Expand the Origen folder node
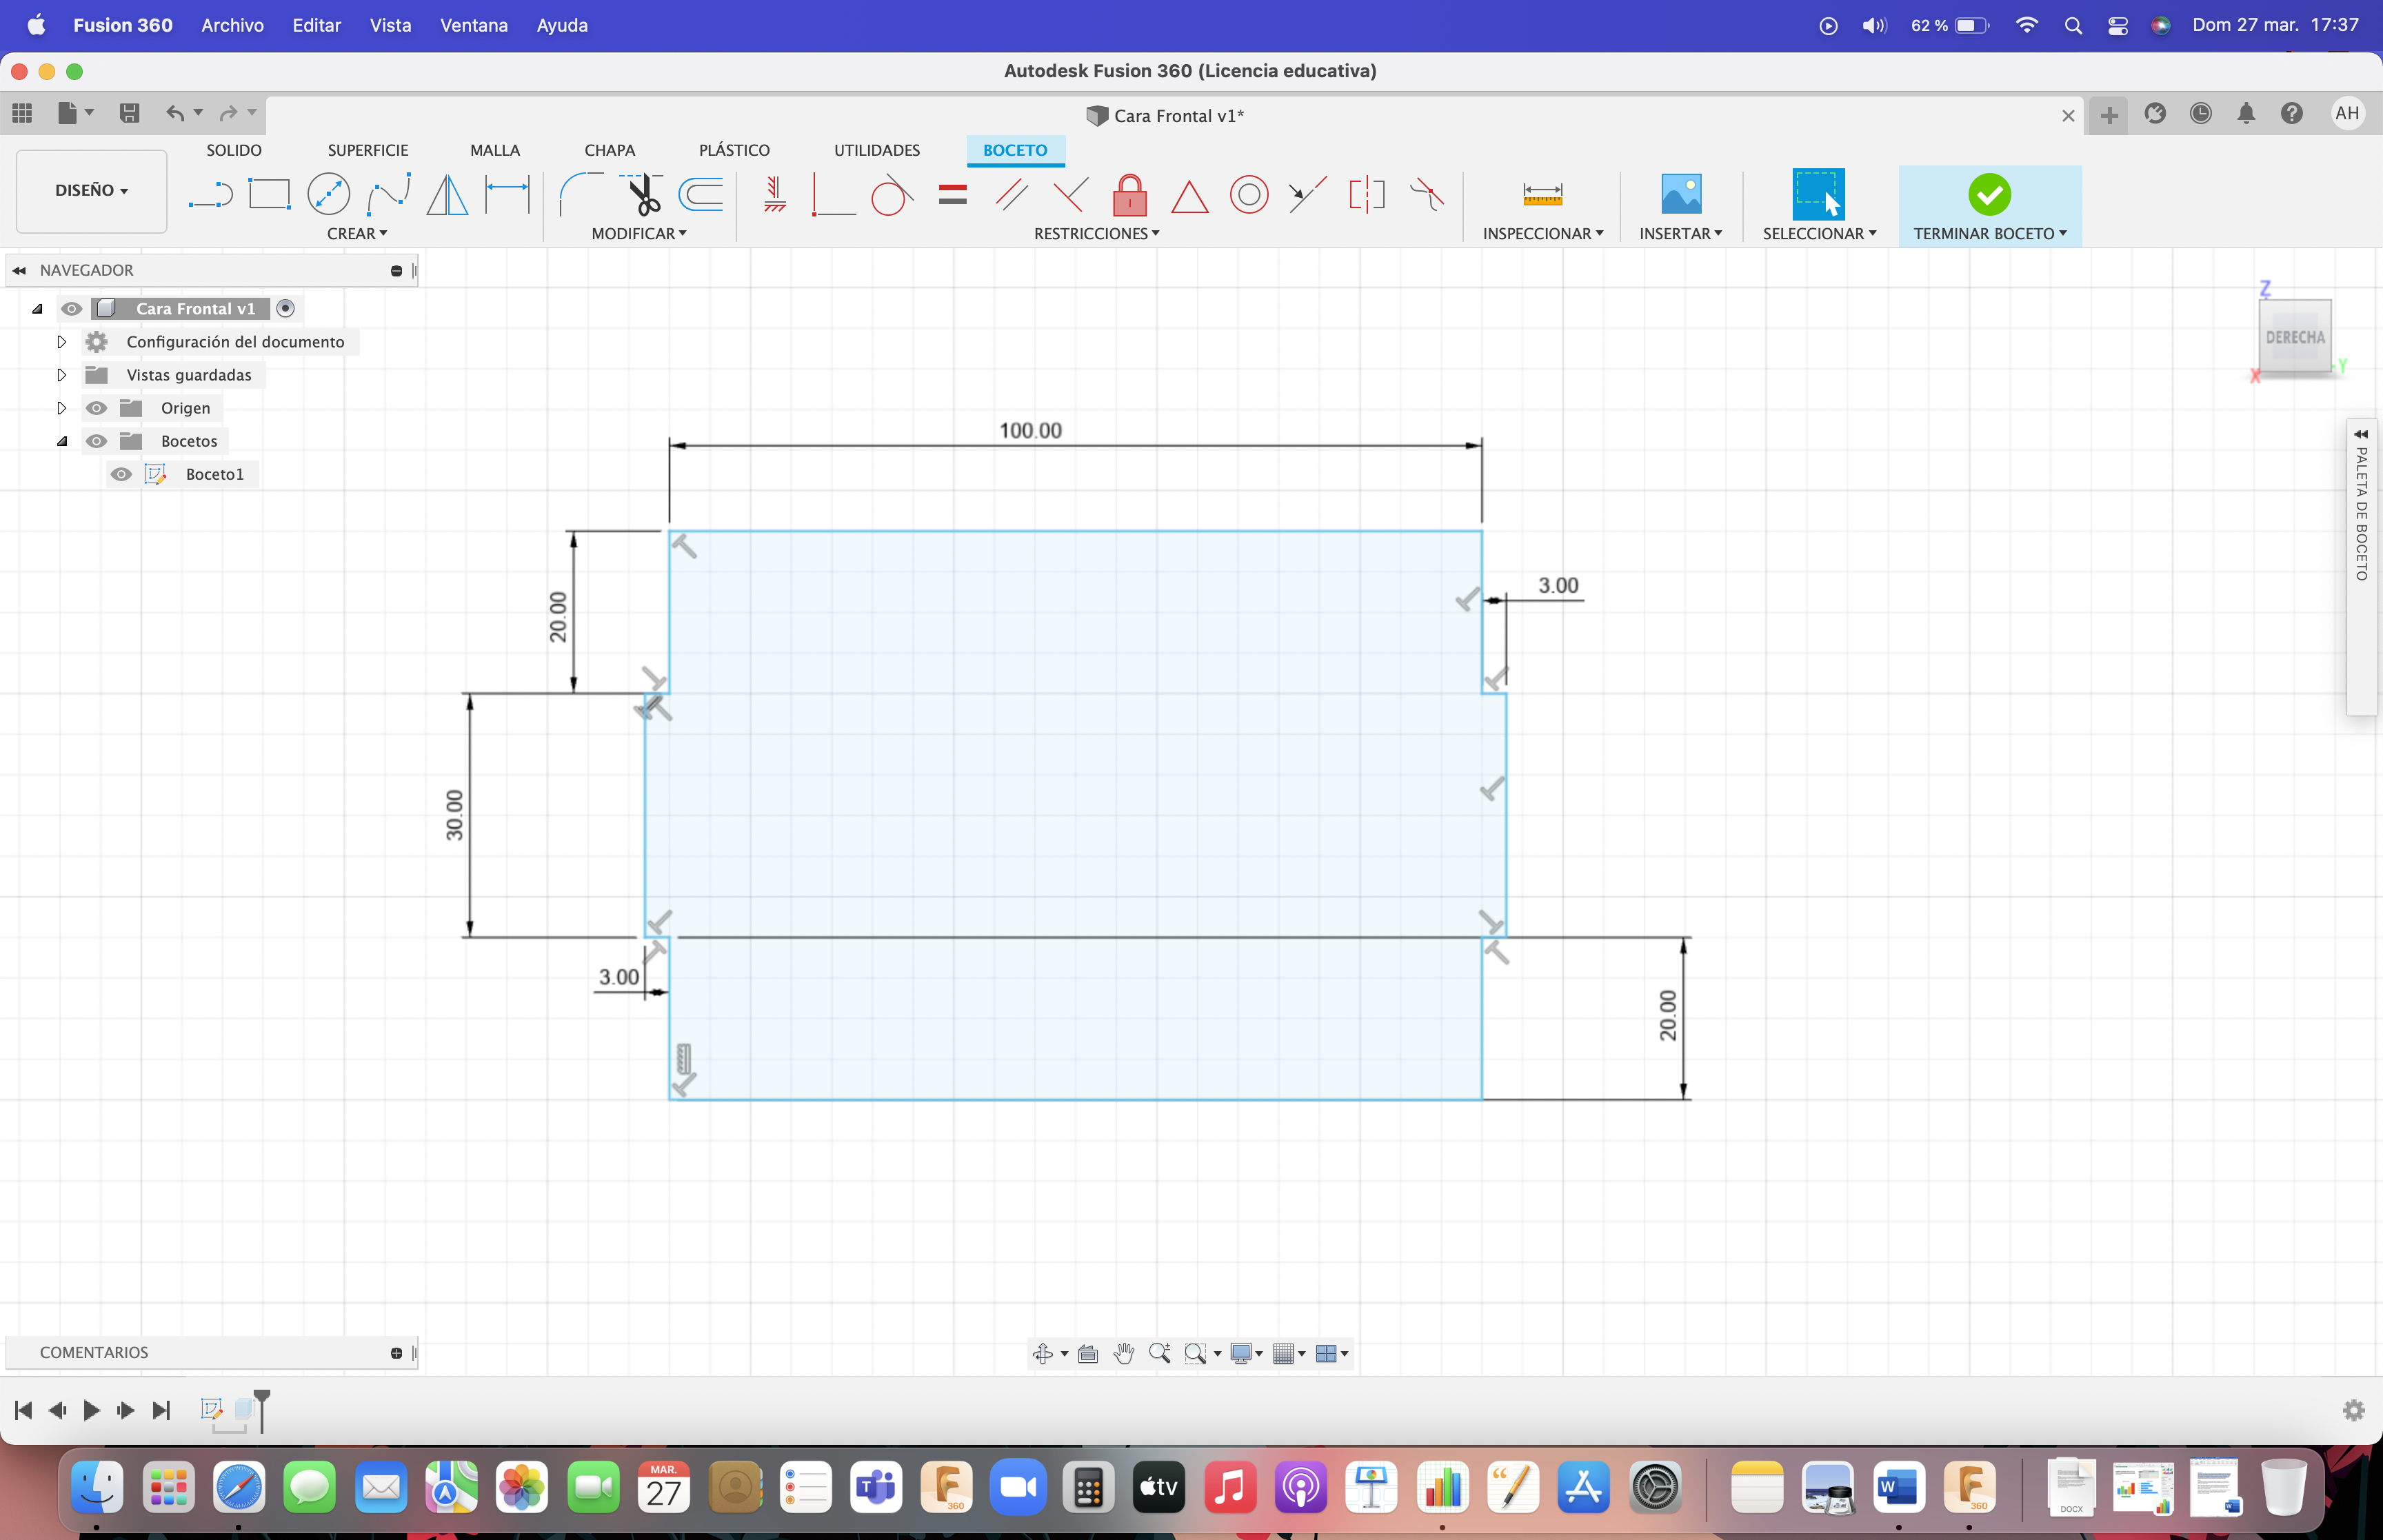 (61, 408)
